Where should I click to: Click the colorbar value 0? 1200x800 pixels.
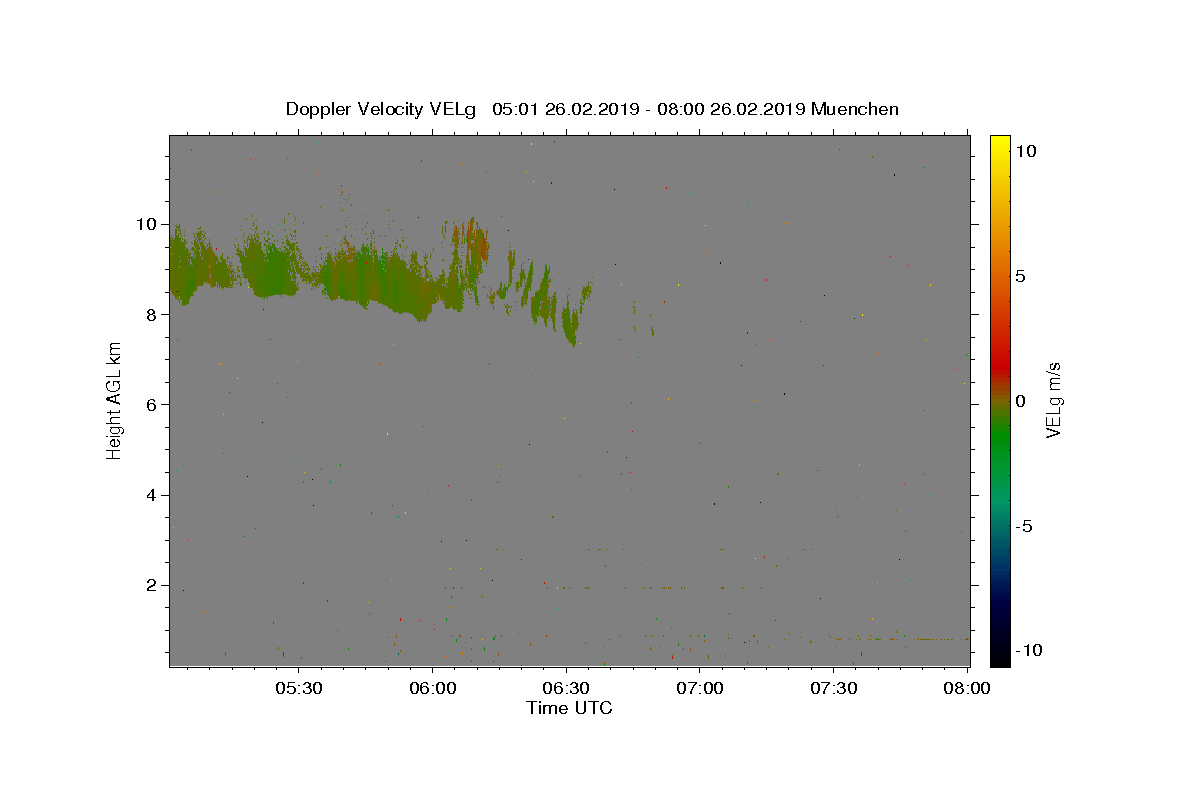point(1019,401)
